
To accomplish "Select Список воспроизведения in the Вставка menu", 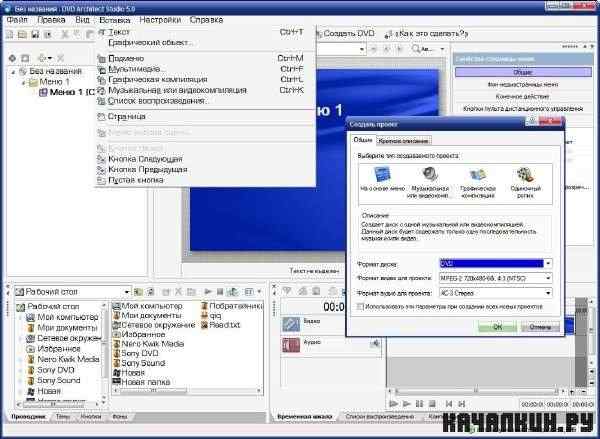I will [206, 101].
